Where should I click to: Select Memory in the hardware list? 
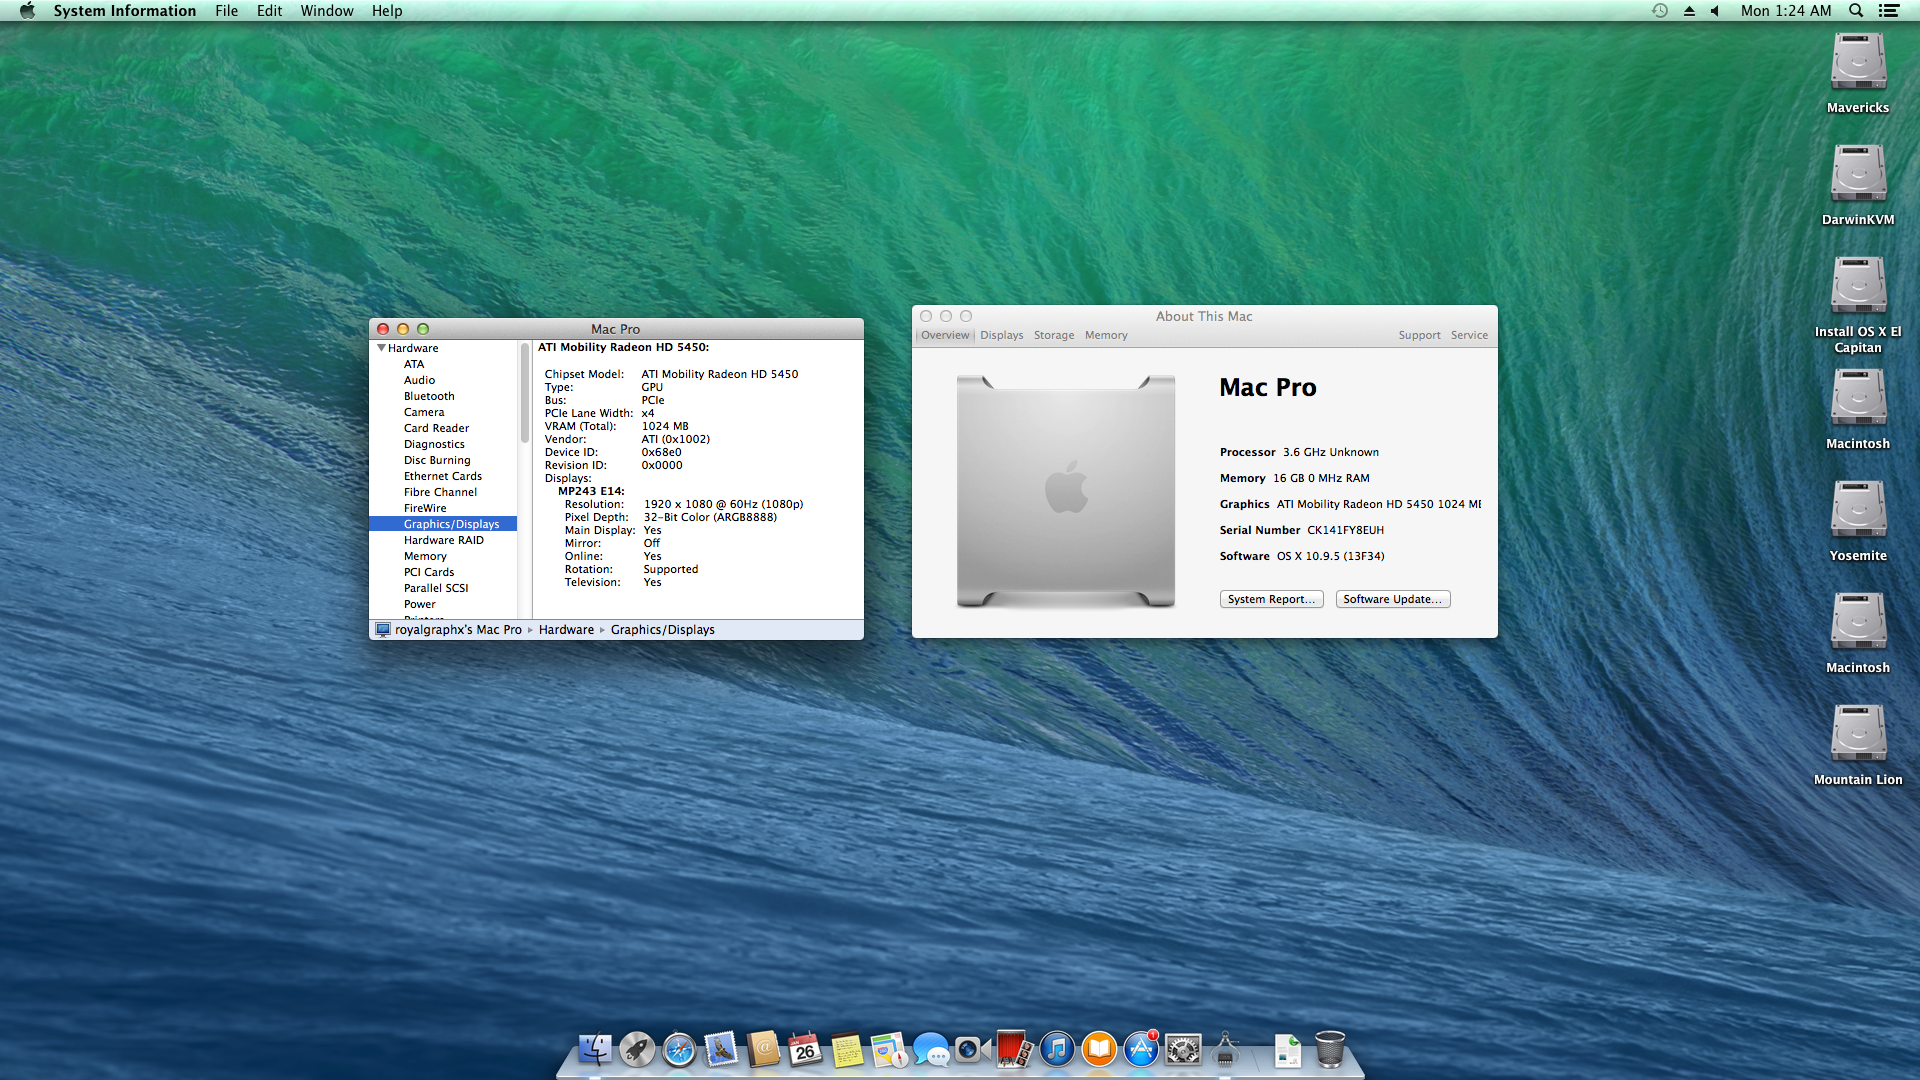425,556
